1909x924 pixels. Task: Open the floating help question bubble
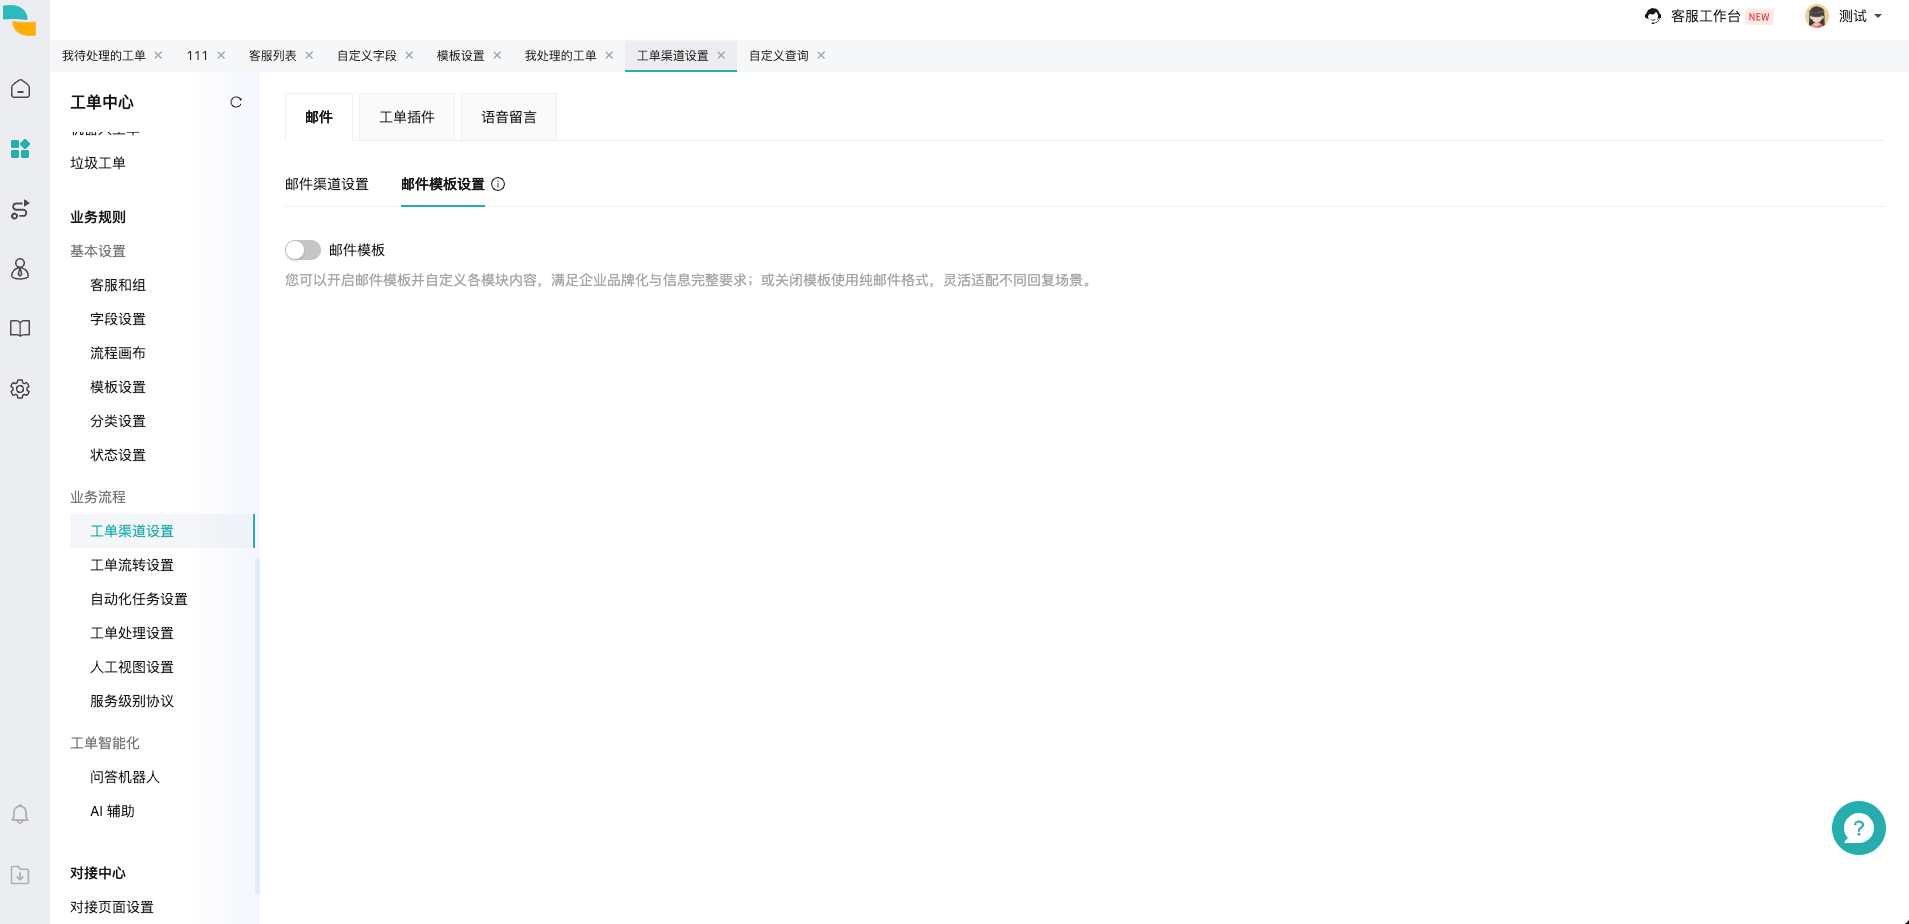pos(1858,828)
